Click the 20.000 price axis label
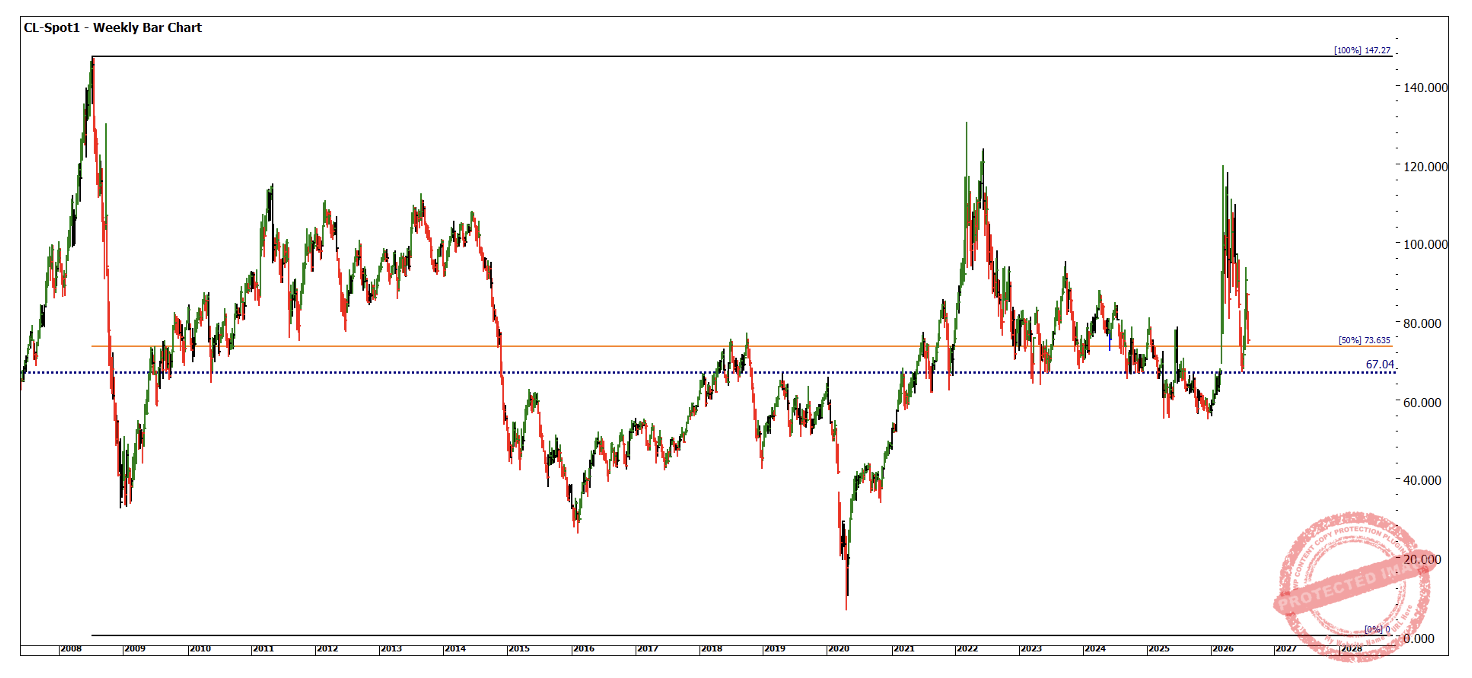 (1425, 559)
